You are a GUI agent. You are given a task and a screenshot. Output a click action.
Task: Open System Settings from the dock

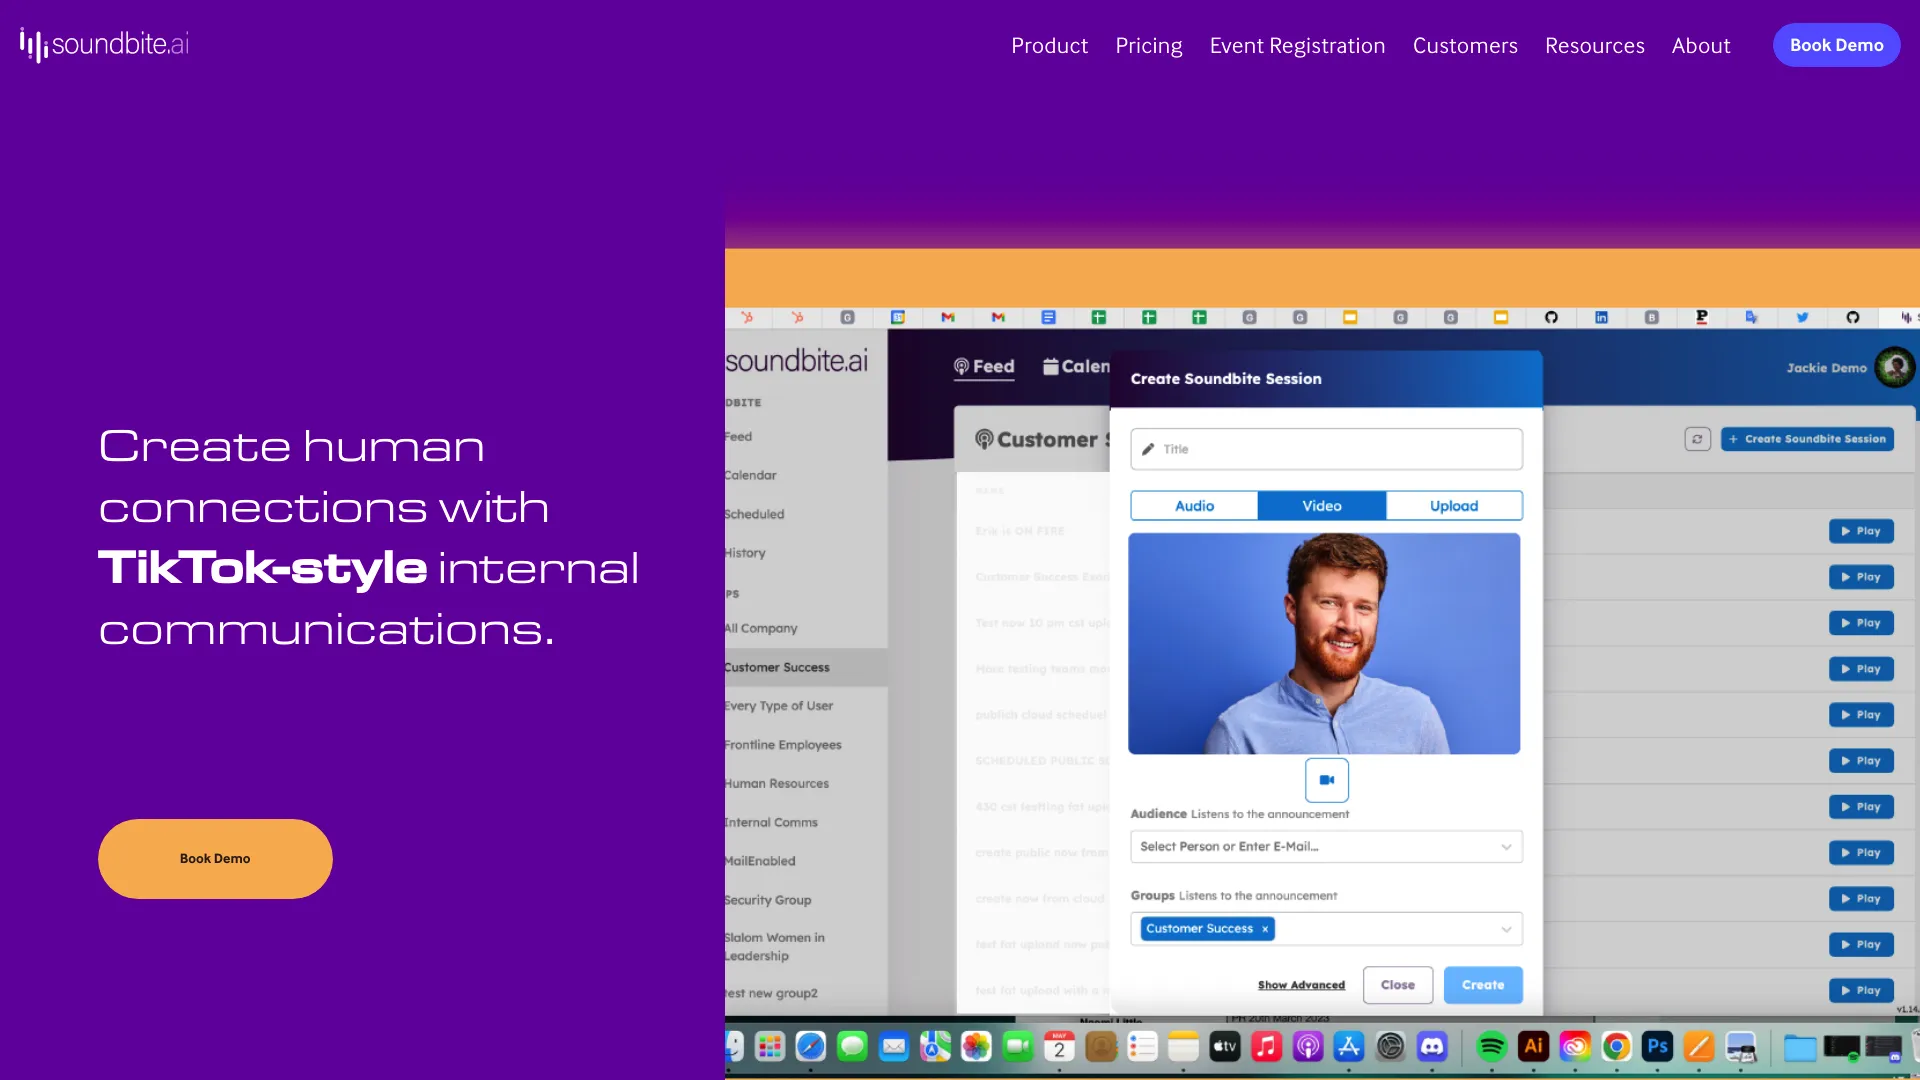click(x=1391, y=1047)
